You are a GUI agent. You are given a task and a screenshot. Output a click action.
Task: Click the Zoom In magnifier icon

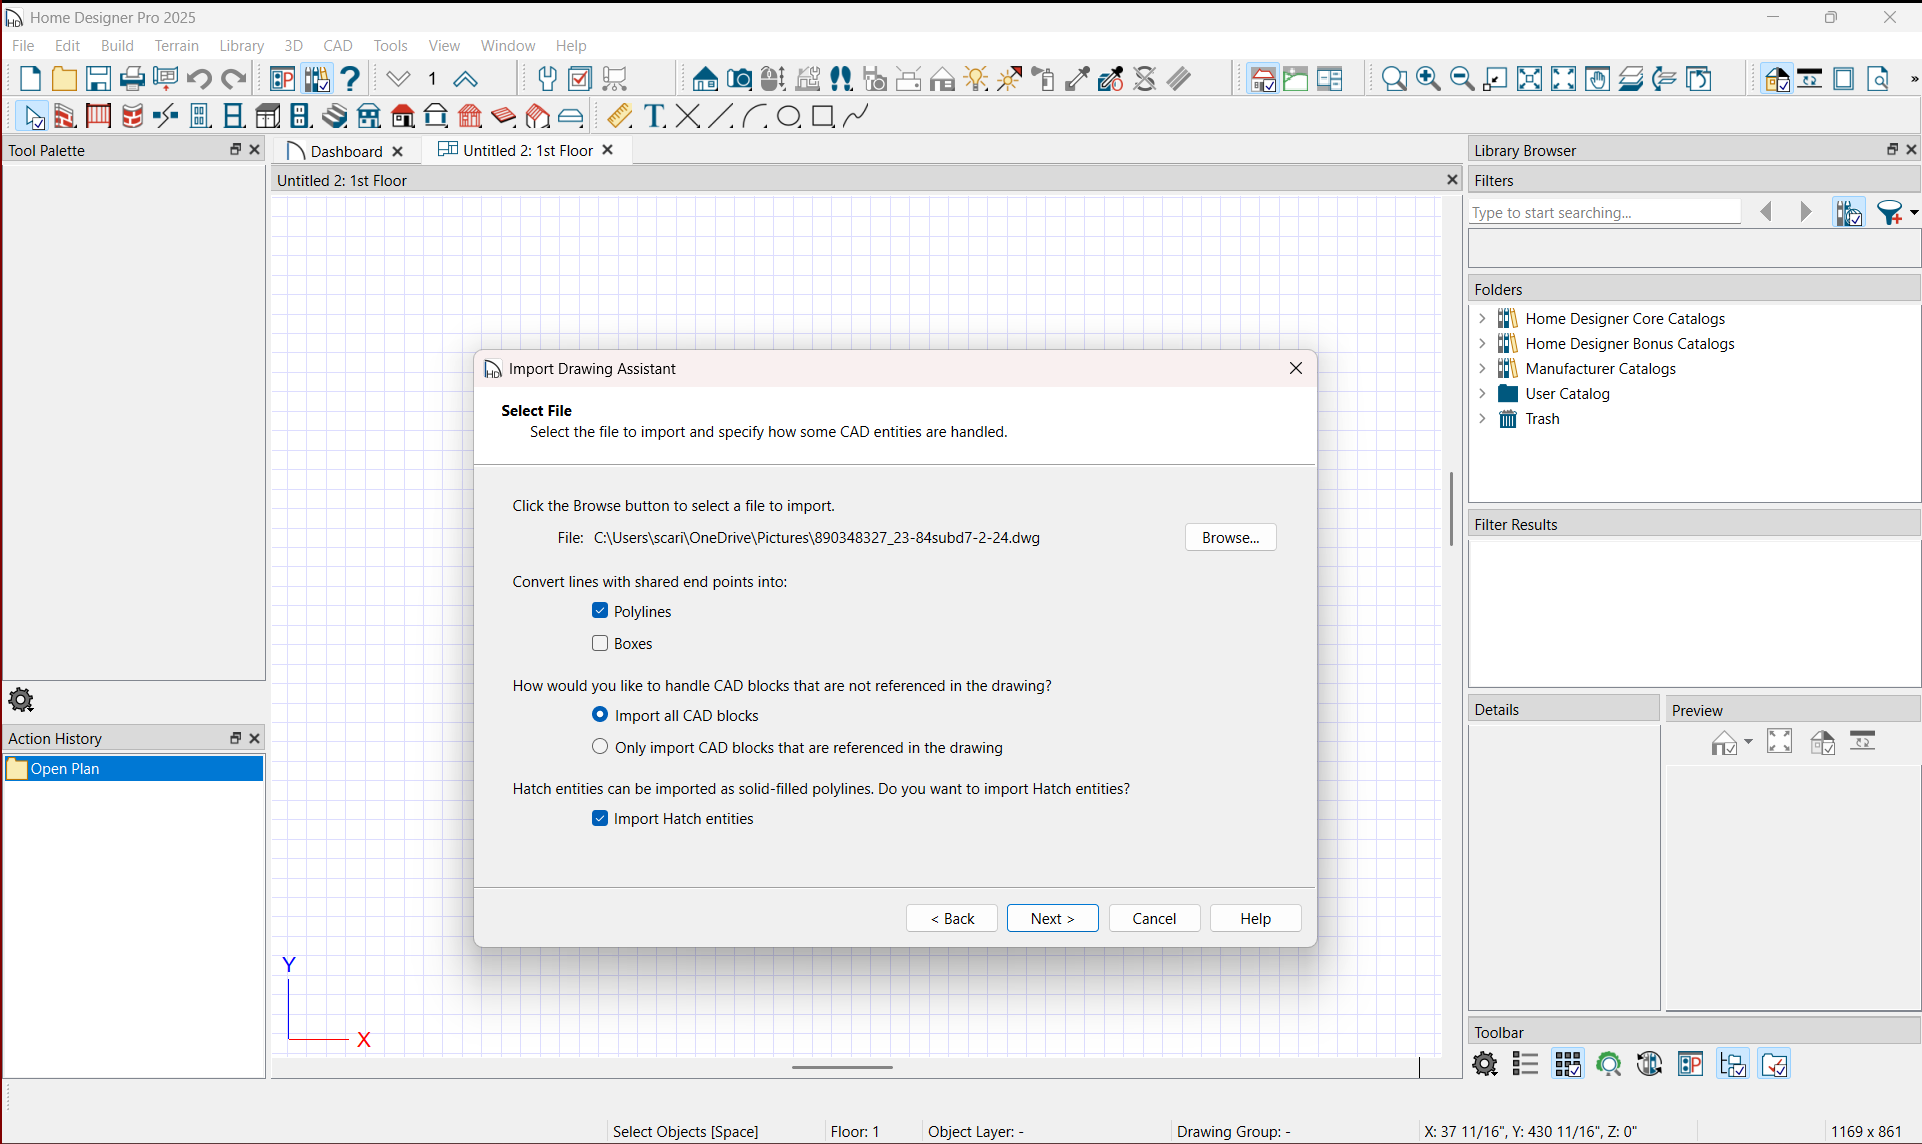pyautogui.click(x=1428, y=79)
